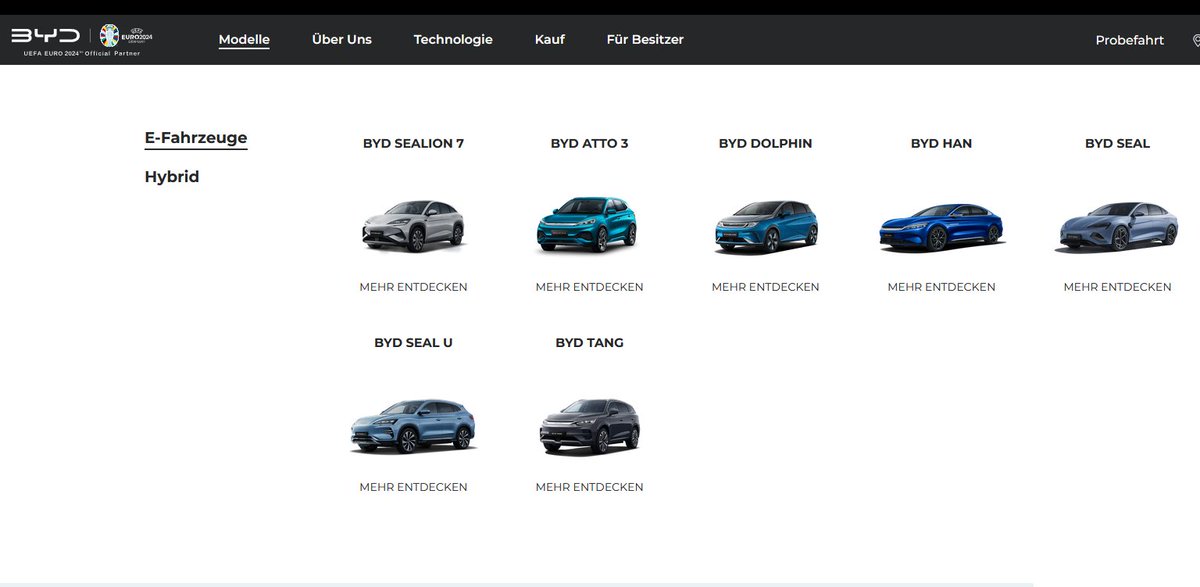
Task: Click Mehr Entdecken under BYD SEAL U
Action: 413,487
